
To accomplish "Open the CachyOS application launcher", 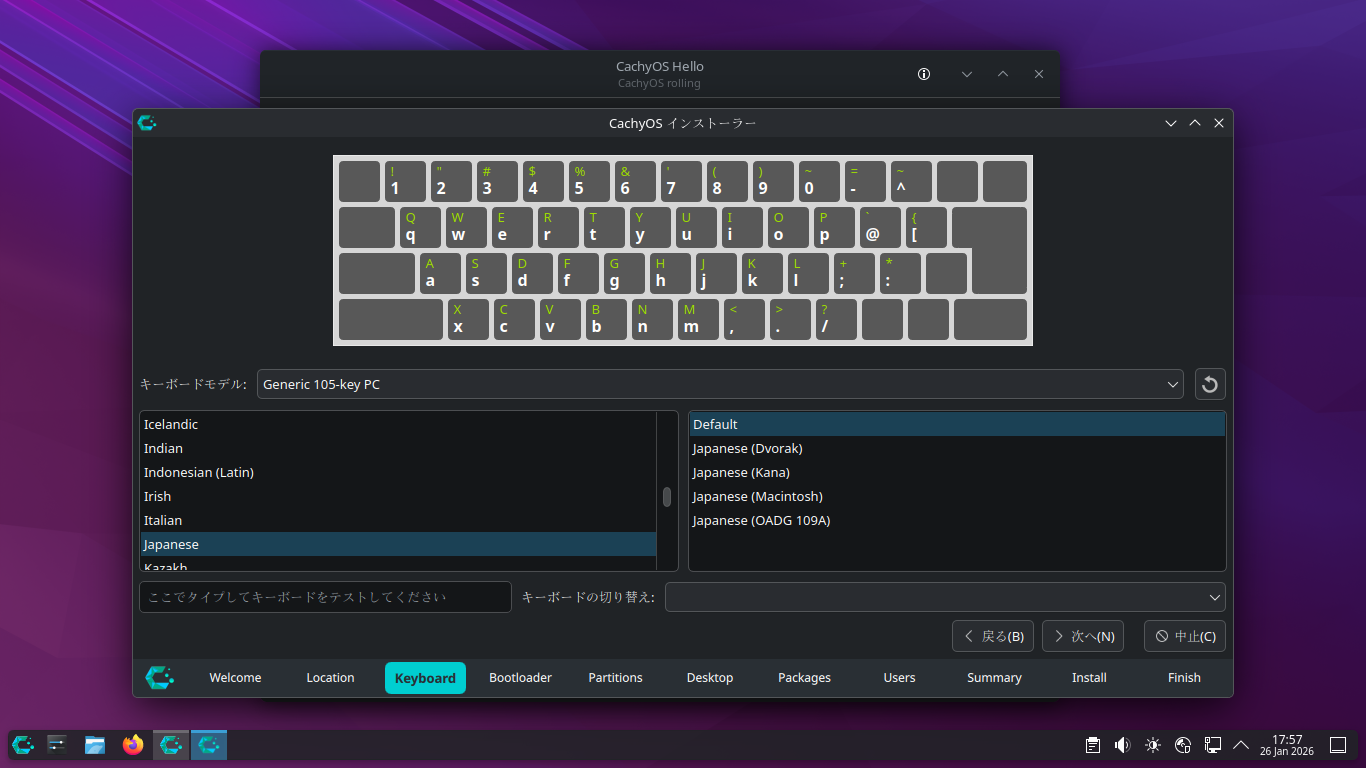I will (x=23, y=745).
